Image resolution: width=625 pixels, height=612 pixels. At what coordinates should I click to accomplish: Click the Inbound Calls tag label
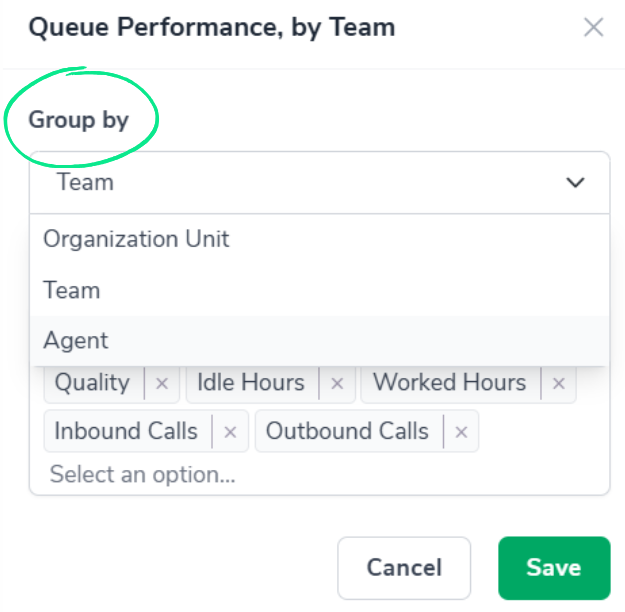(x=126, y=431)
